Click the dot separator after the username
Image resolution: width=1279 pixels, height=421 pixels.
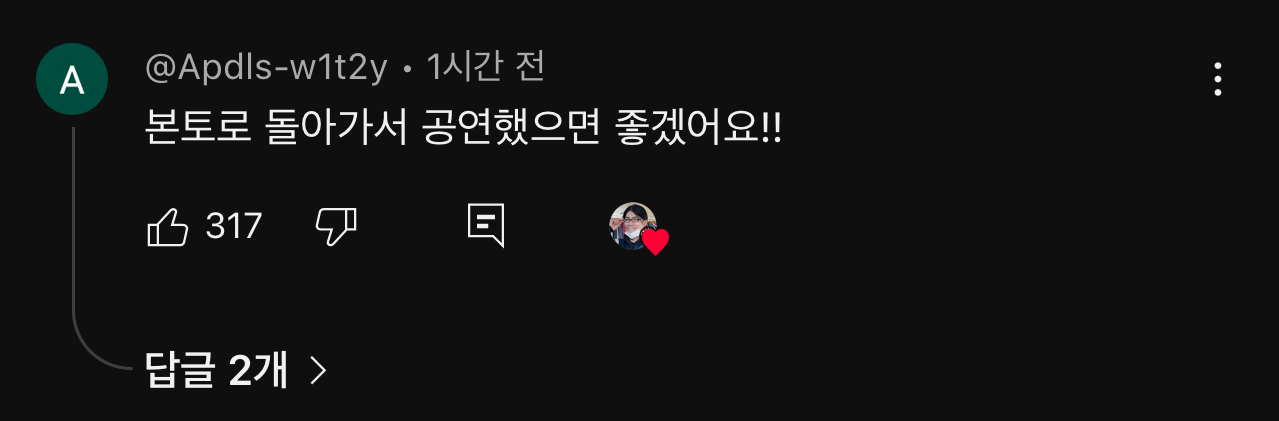[408, 70]
